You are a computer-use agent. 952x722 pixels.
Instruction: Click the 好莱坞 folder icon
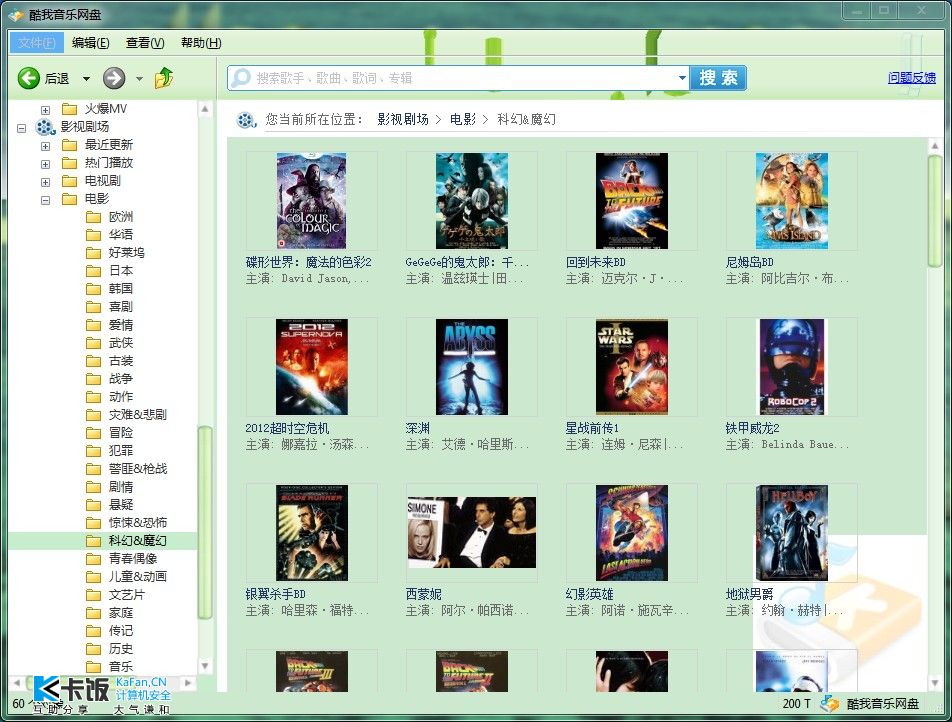[94, 253]
